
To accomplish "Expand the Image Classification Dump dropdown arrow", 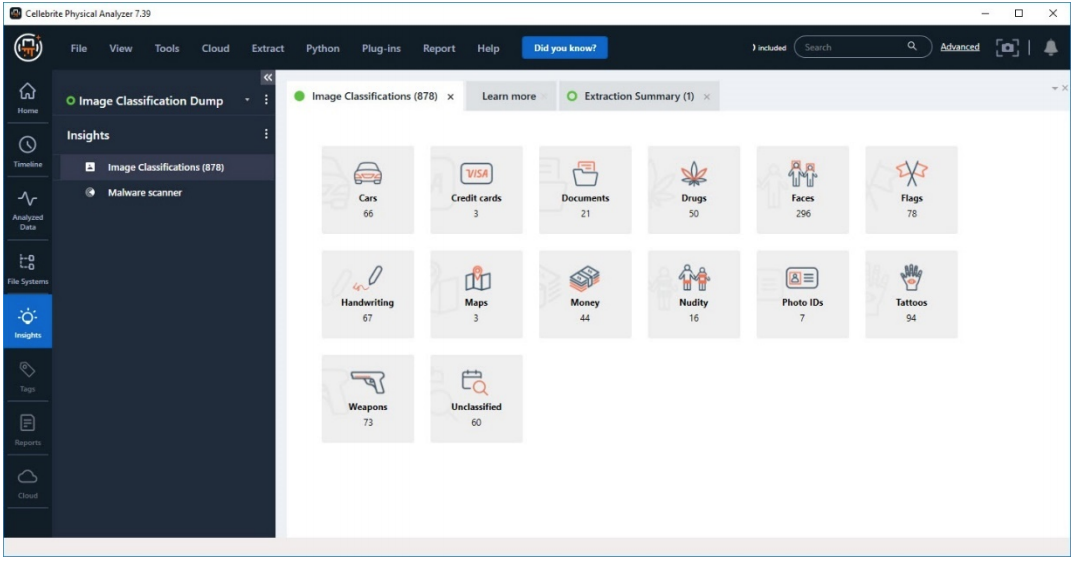I will pyautogui.click(x=247, y=100).
